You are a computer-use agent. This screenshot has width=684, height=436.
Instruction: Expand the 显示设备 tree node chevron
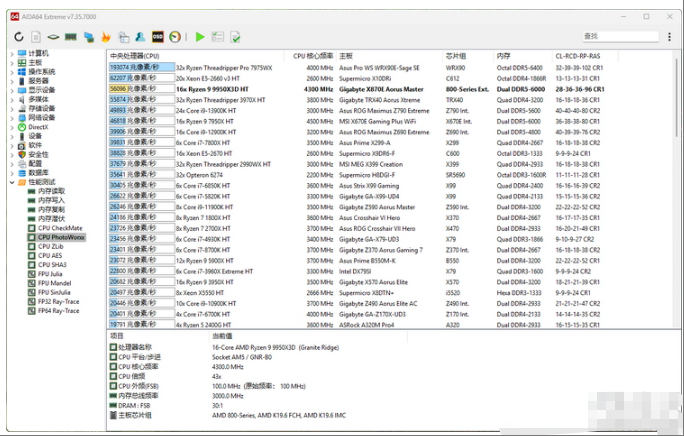[x=12, y=90]
